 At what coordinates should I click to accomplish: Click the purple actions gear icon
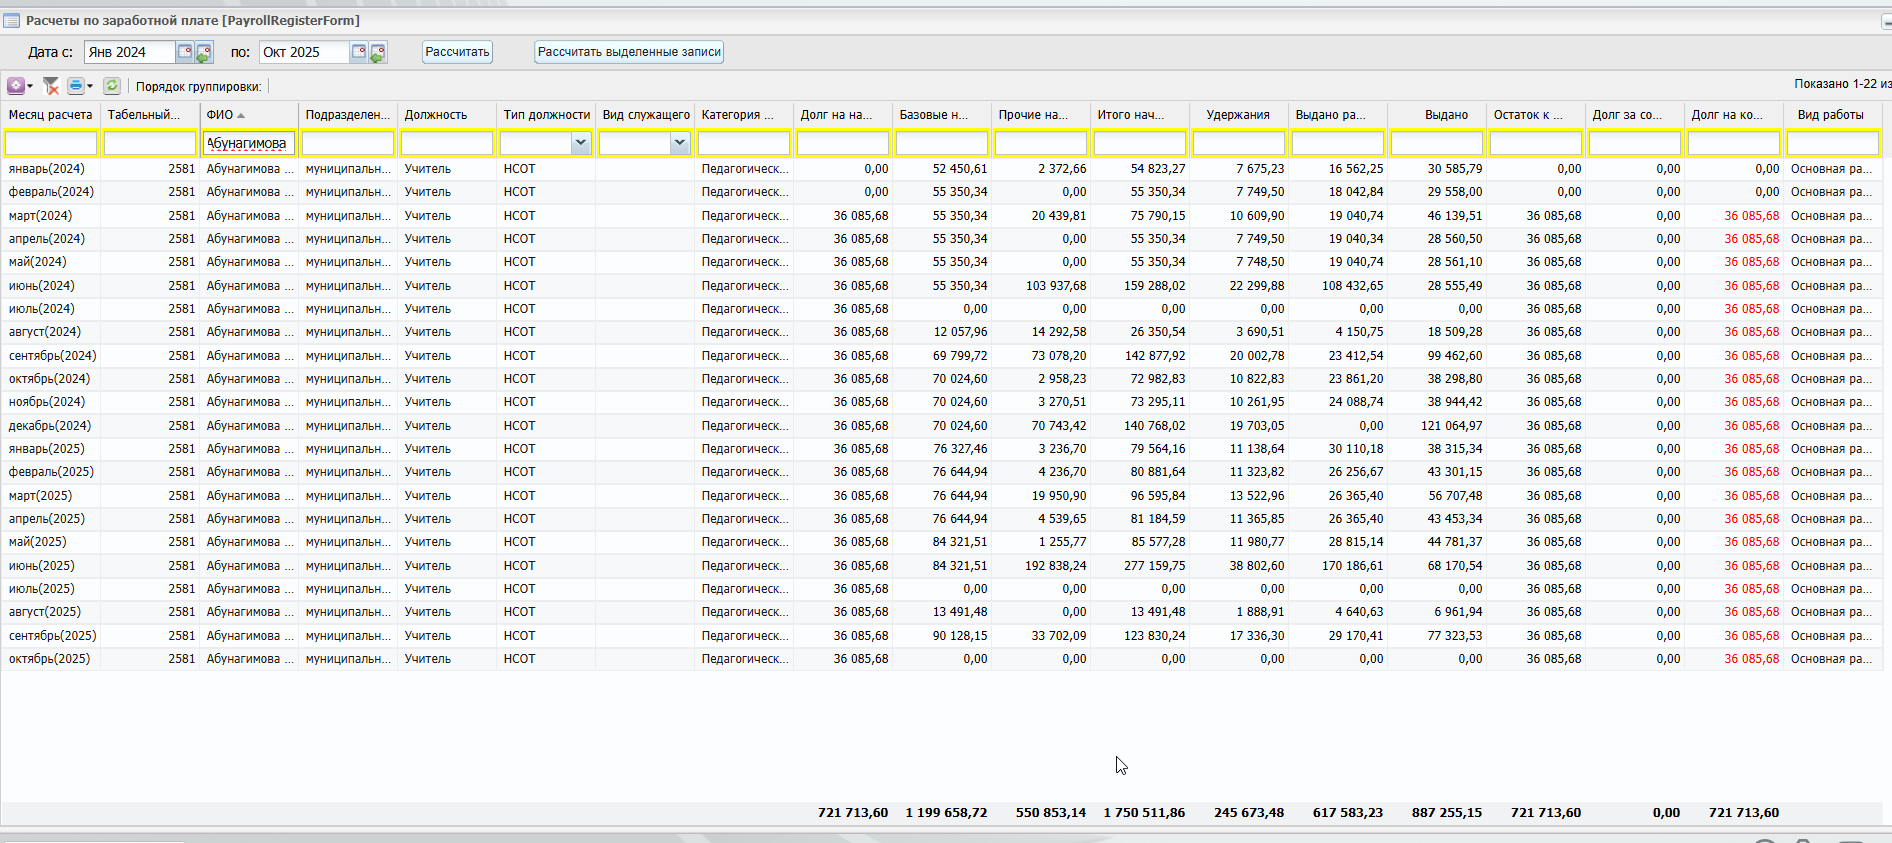15,86
